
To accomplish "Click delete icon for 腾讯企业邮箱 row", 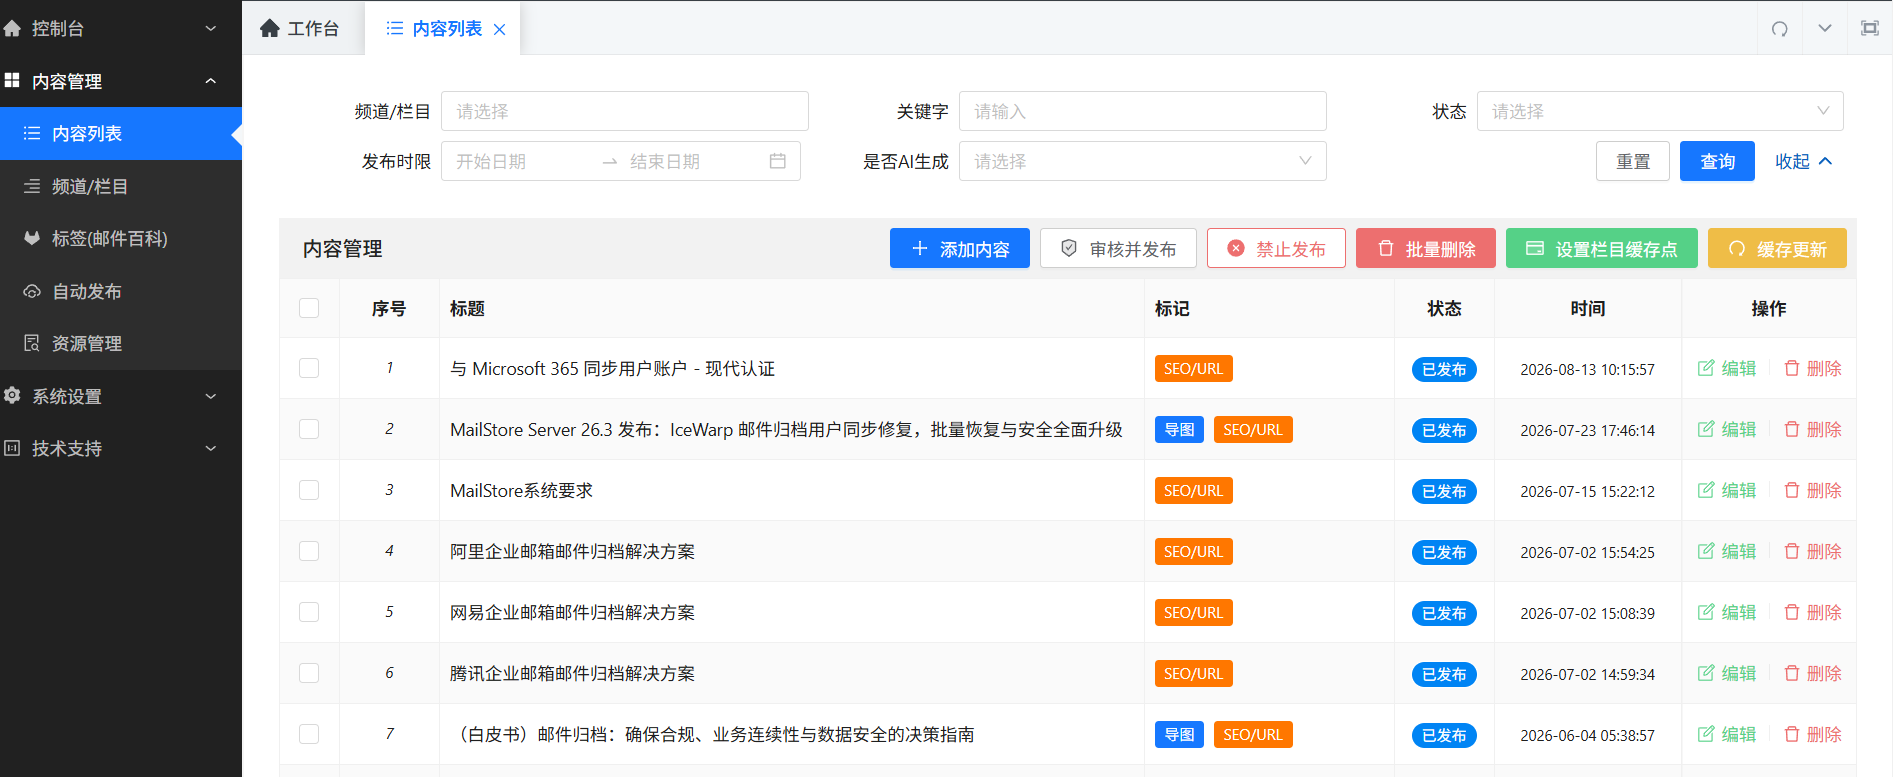I will (x=1792, y=673).
